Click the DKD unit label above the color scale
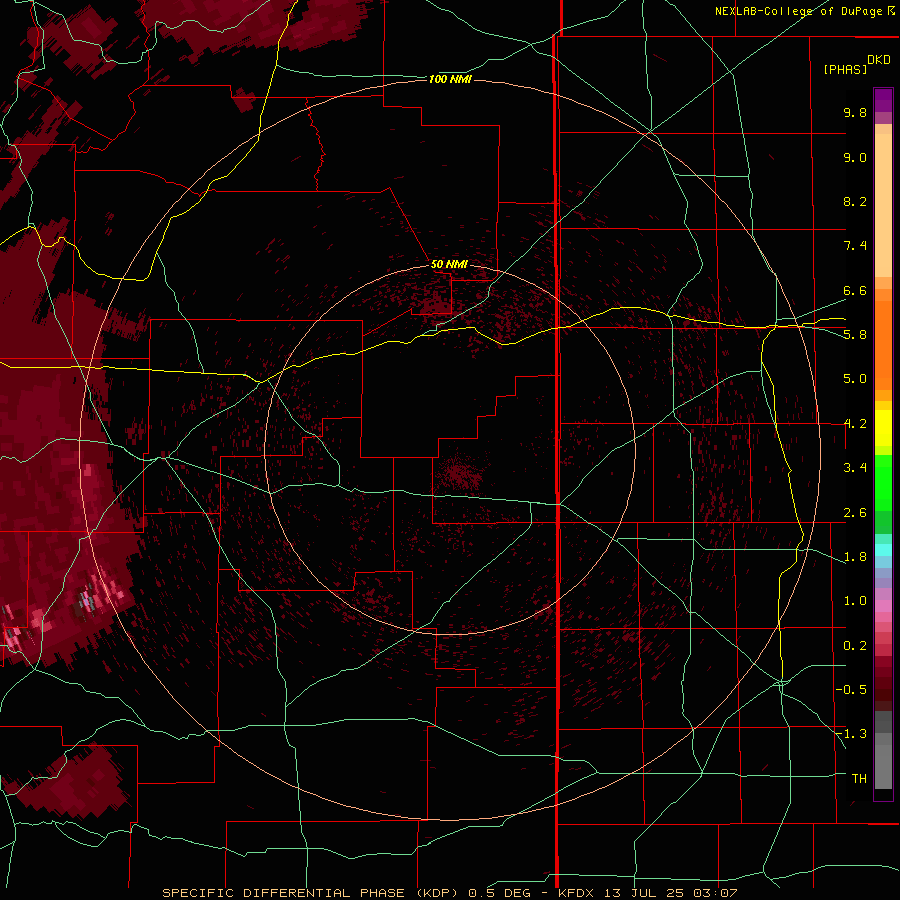This screenshot has width=900, height=900. pos(879,60)
